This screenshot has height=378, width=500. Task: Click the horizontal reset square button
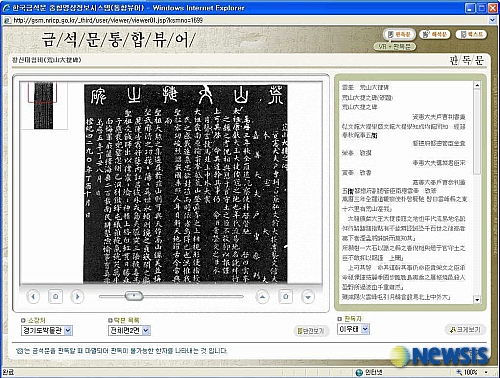point(55,296)
